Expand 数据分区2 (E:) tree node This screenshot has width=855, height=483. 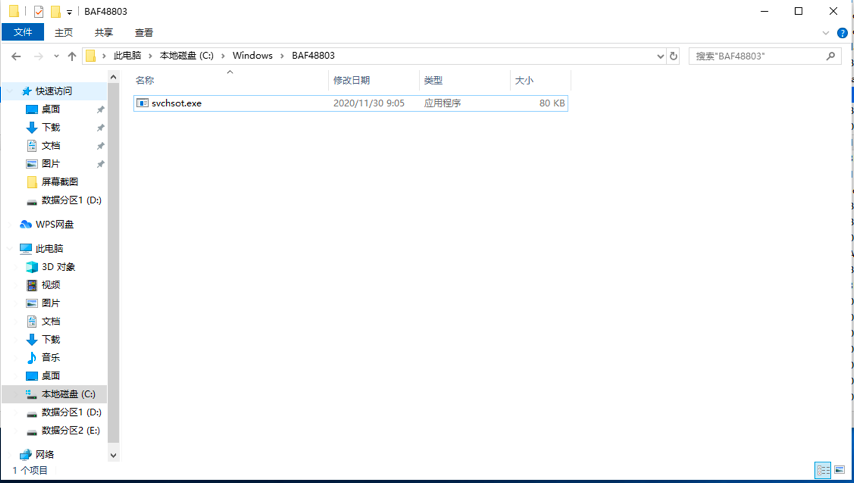[x=16, y=430]
